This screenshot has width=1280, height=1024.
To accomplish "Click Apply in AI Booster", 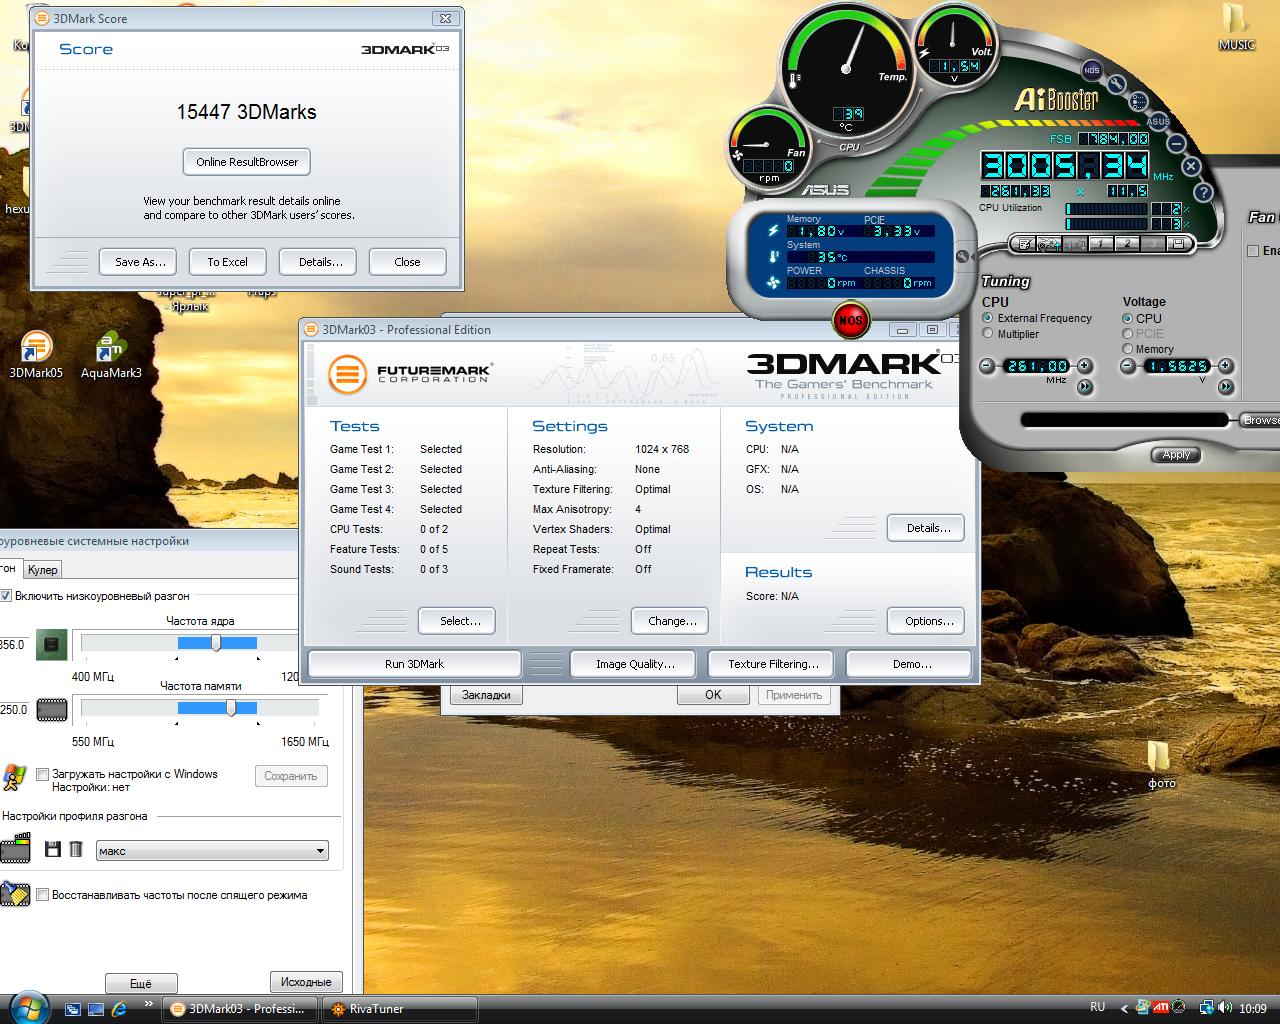I will coord(1176,455).
